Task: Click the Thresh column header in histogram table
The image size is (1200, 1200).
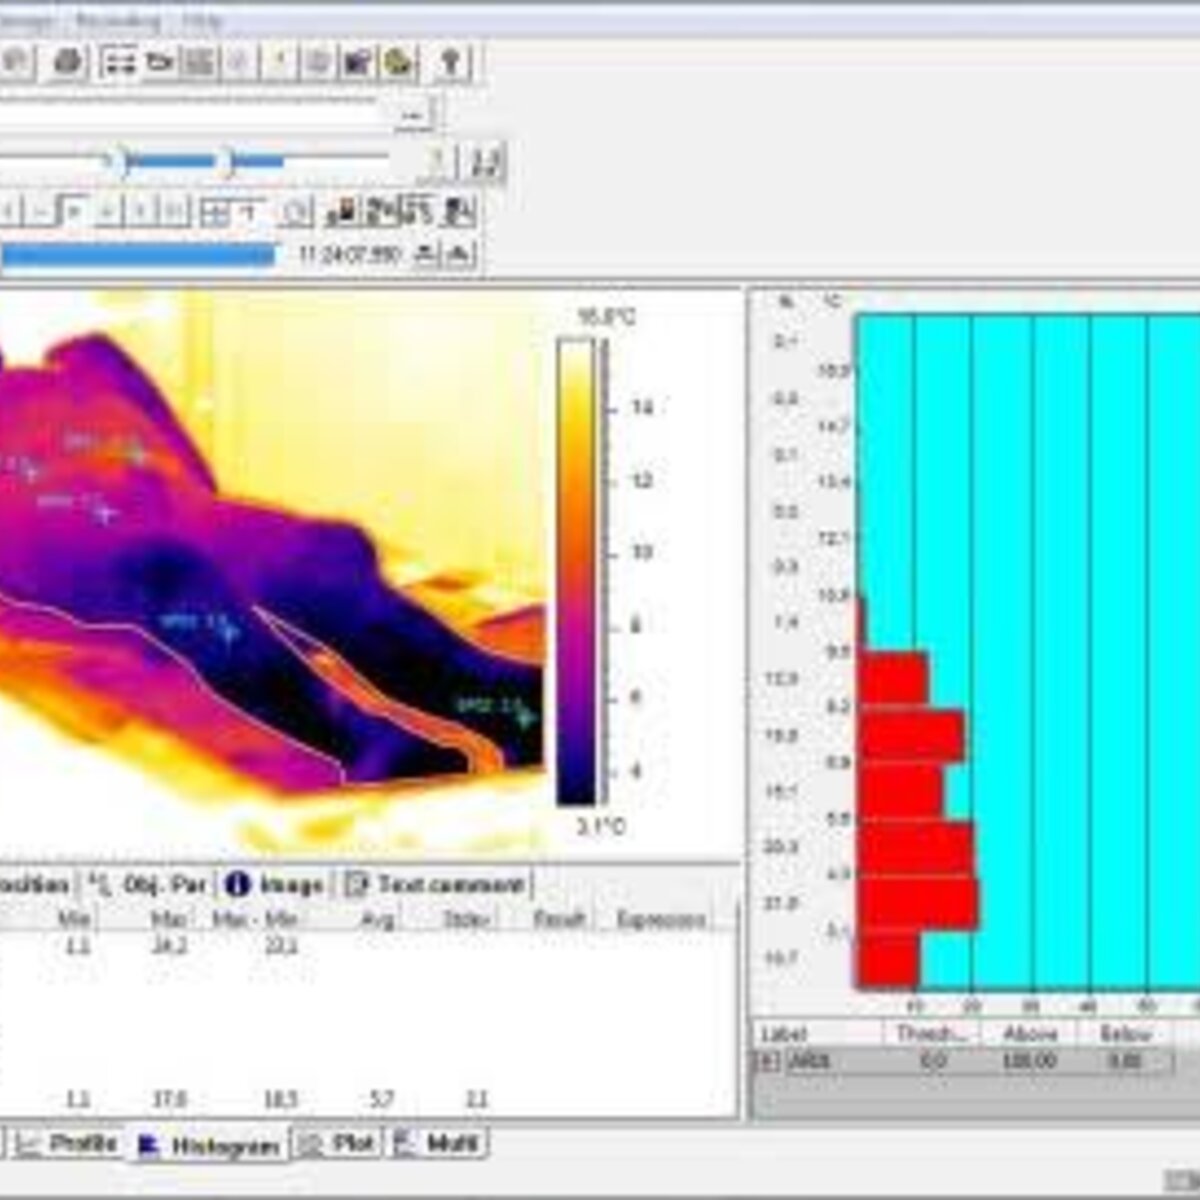Action: click(x=931, y=1033)
